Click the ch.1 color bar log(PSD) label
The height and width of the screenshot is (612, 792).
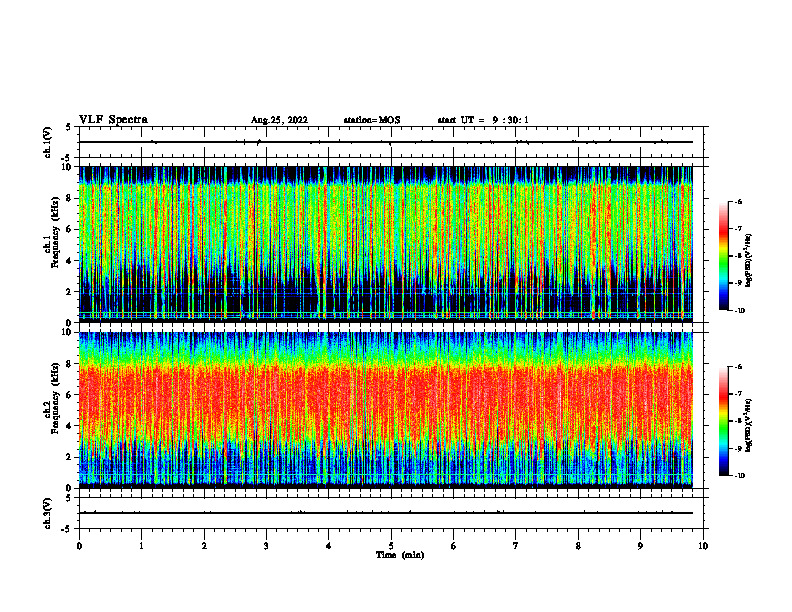tap(749, 260)
